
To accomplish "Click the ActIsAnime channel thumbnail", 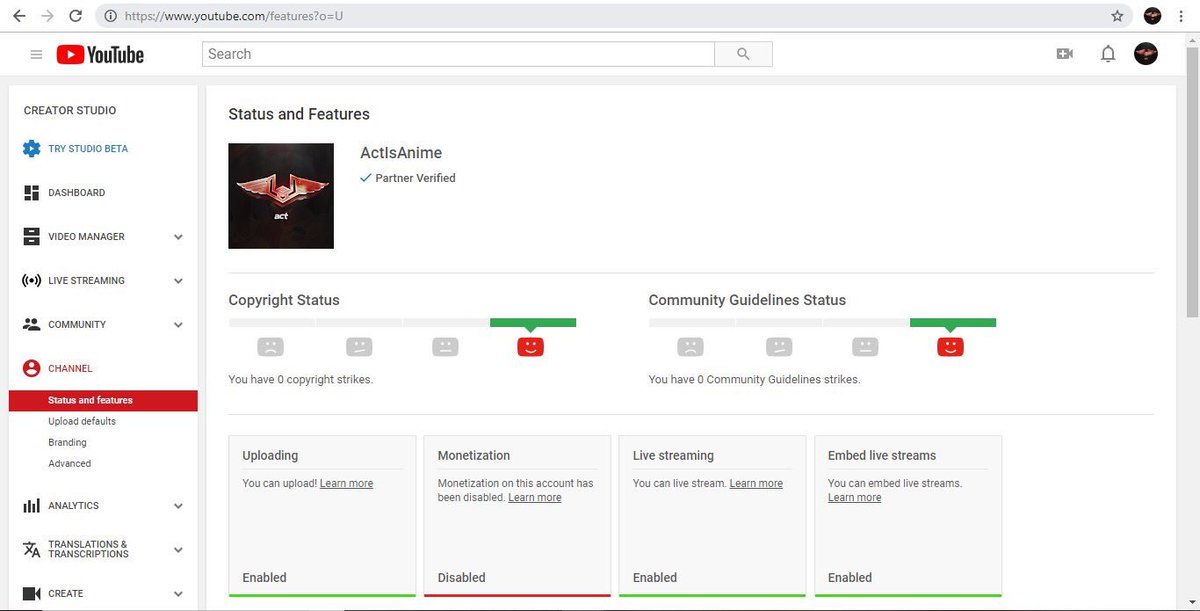I will [x=281, y=196].
